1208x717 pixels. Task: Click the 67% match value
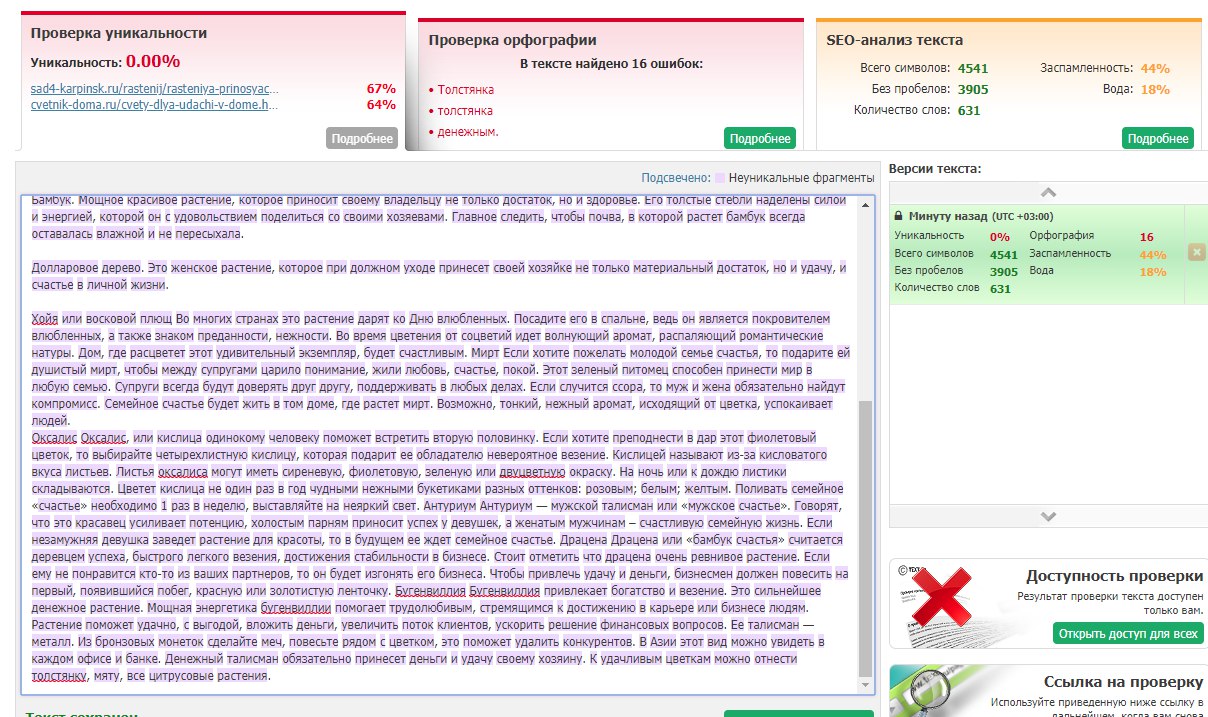(381, 88)
